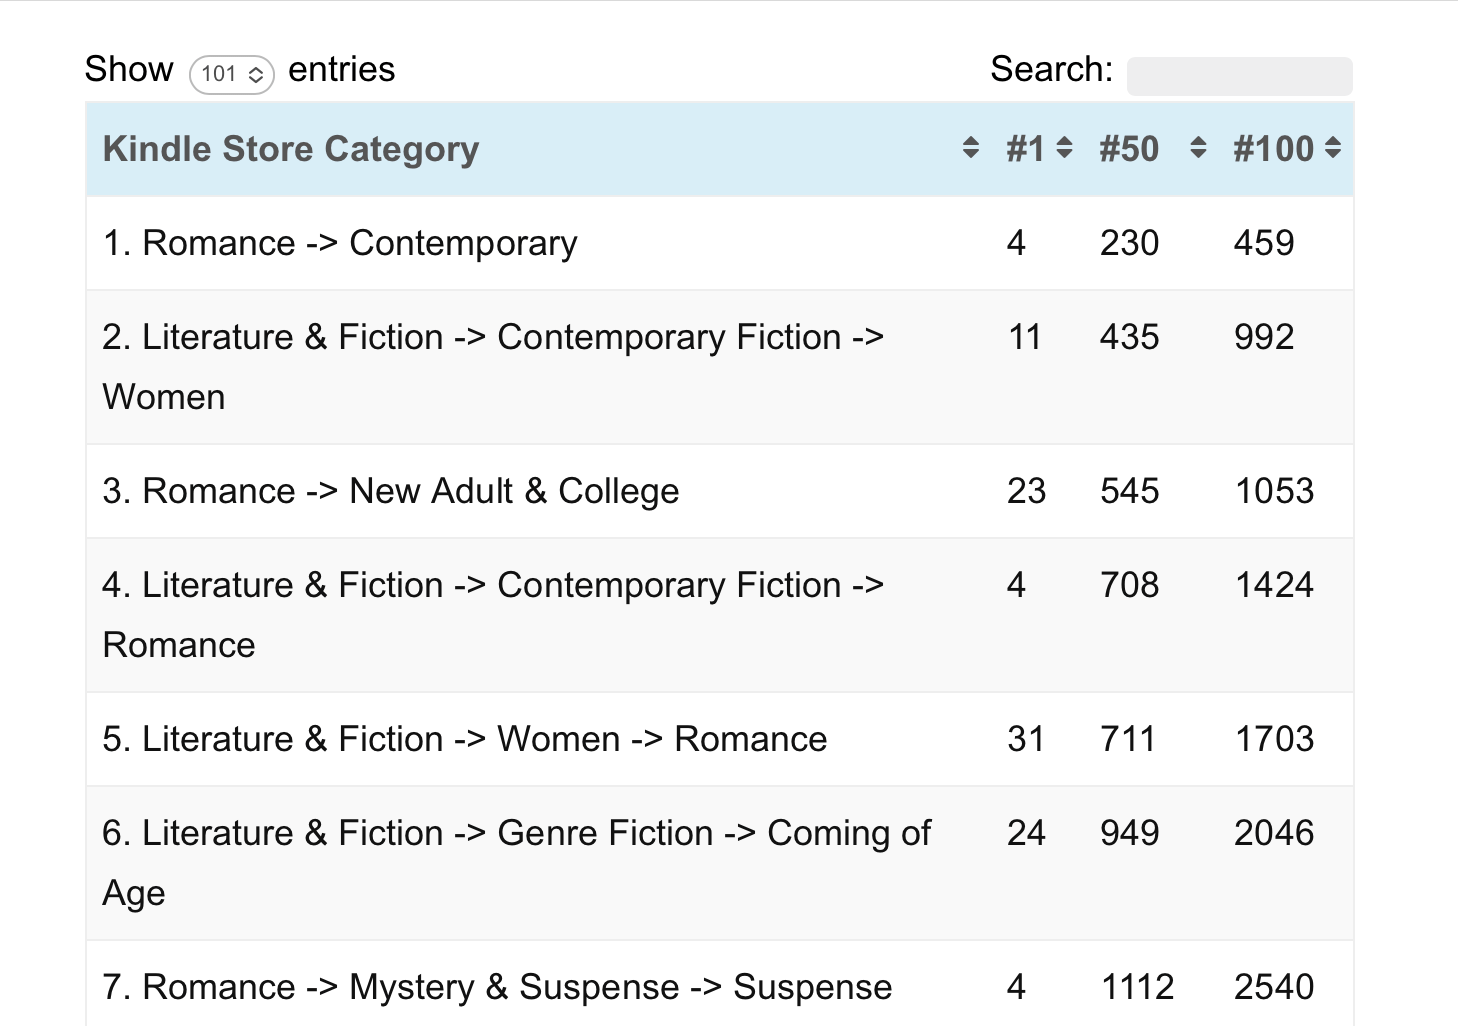
Task: Click the #1 column header label
Action: [1025, 149]
